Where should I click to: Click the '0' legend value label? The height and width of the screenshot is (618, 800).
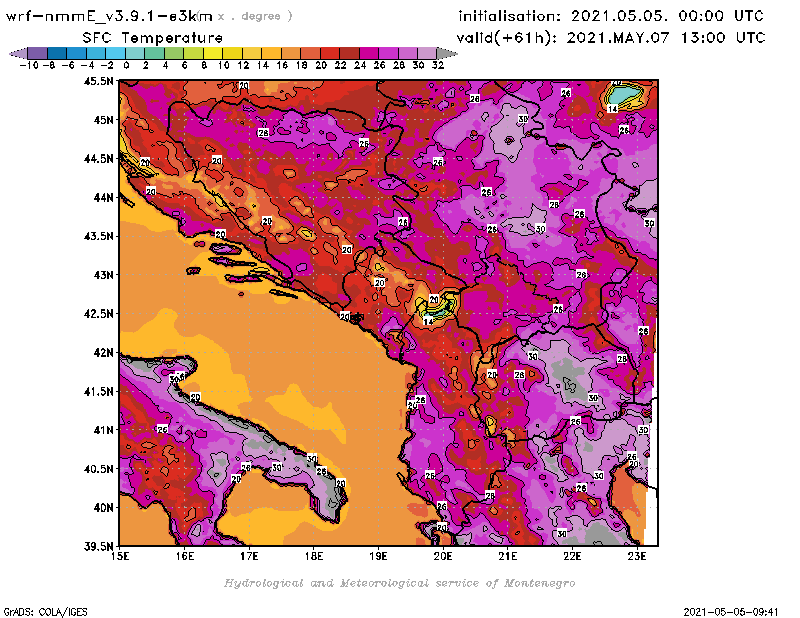pyautogui.click(x=126, y=65)
